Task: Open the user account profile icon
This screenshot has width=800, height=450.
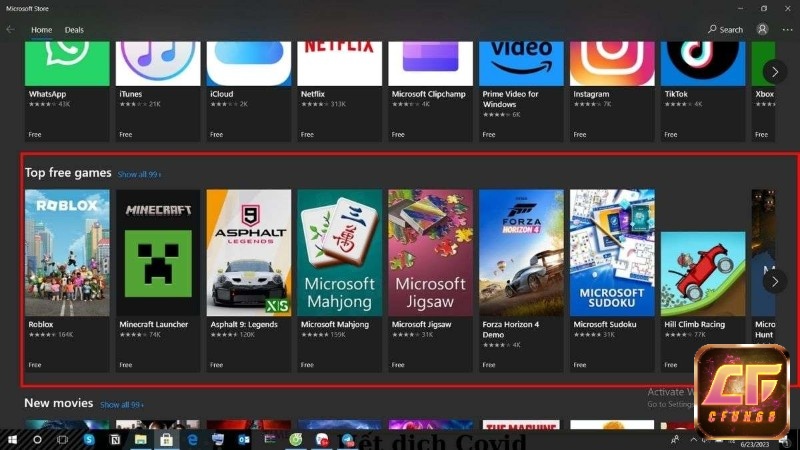Action: pyautogui.click(x=762, y=29)
